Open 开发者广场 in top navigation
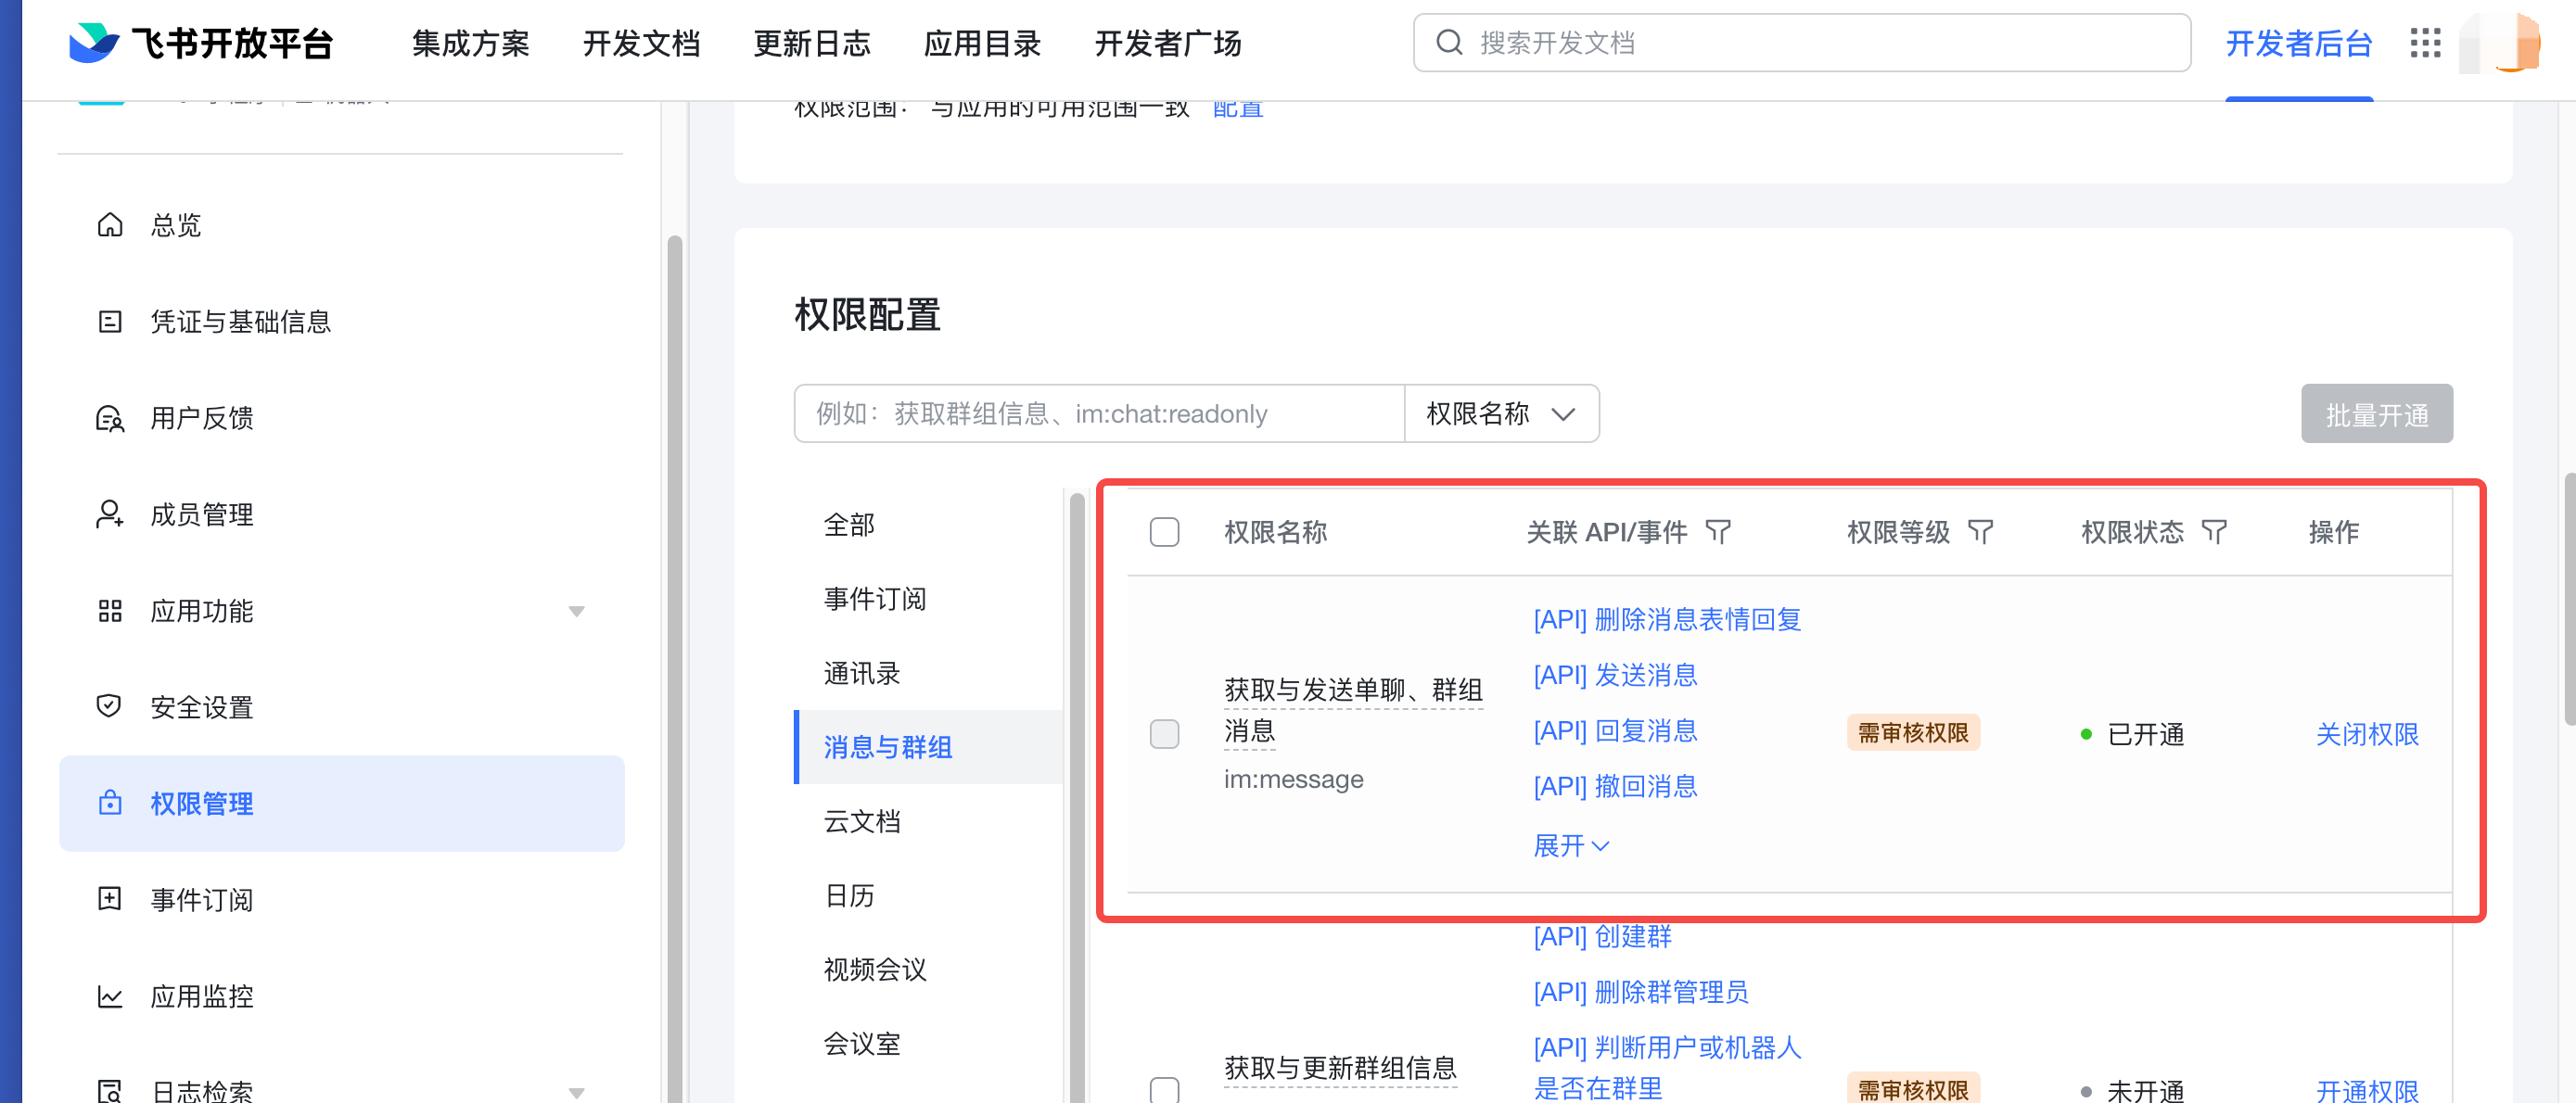Image resolution: width=2576 pixels, height=1103 pixels. point(1168,43)
